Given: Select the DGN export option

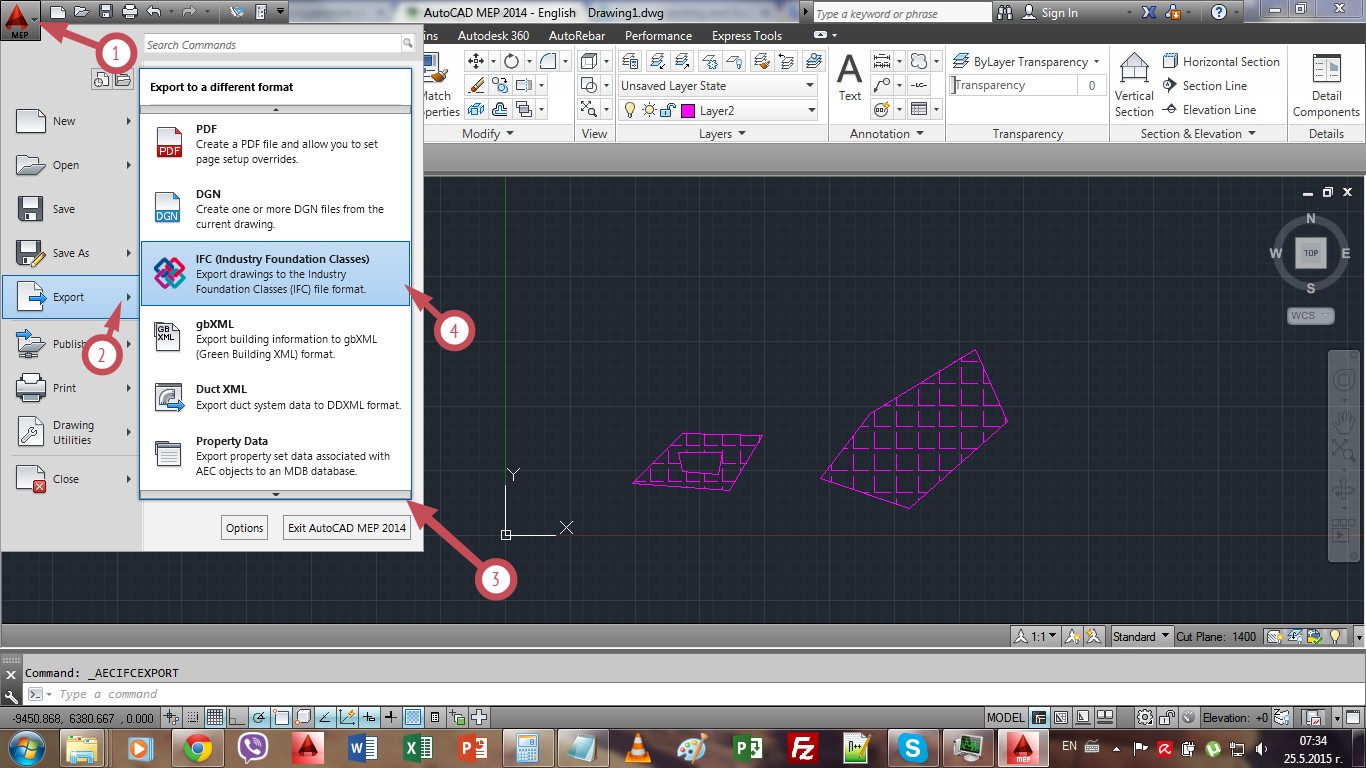Looking at the screenshot, I should point(275,208).
